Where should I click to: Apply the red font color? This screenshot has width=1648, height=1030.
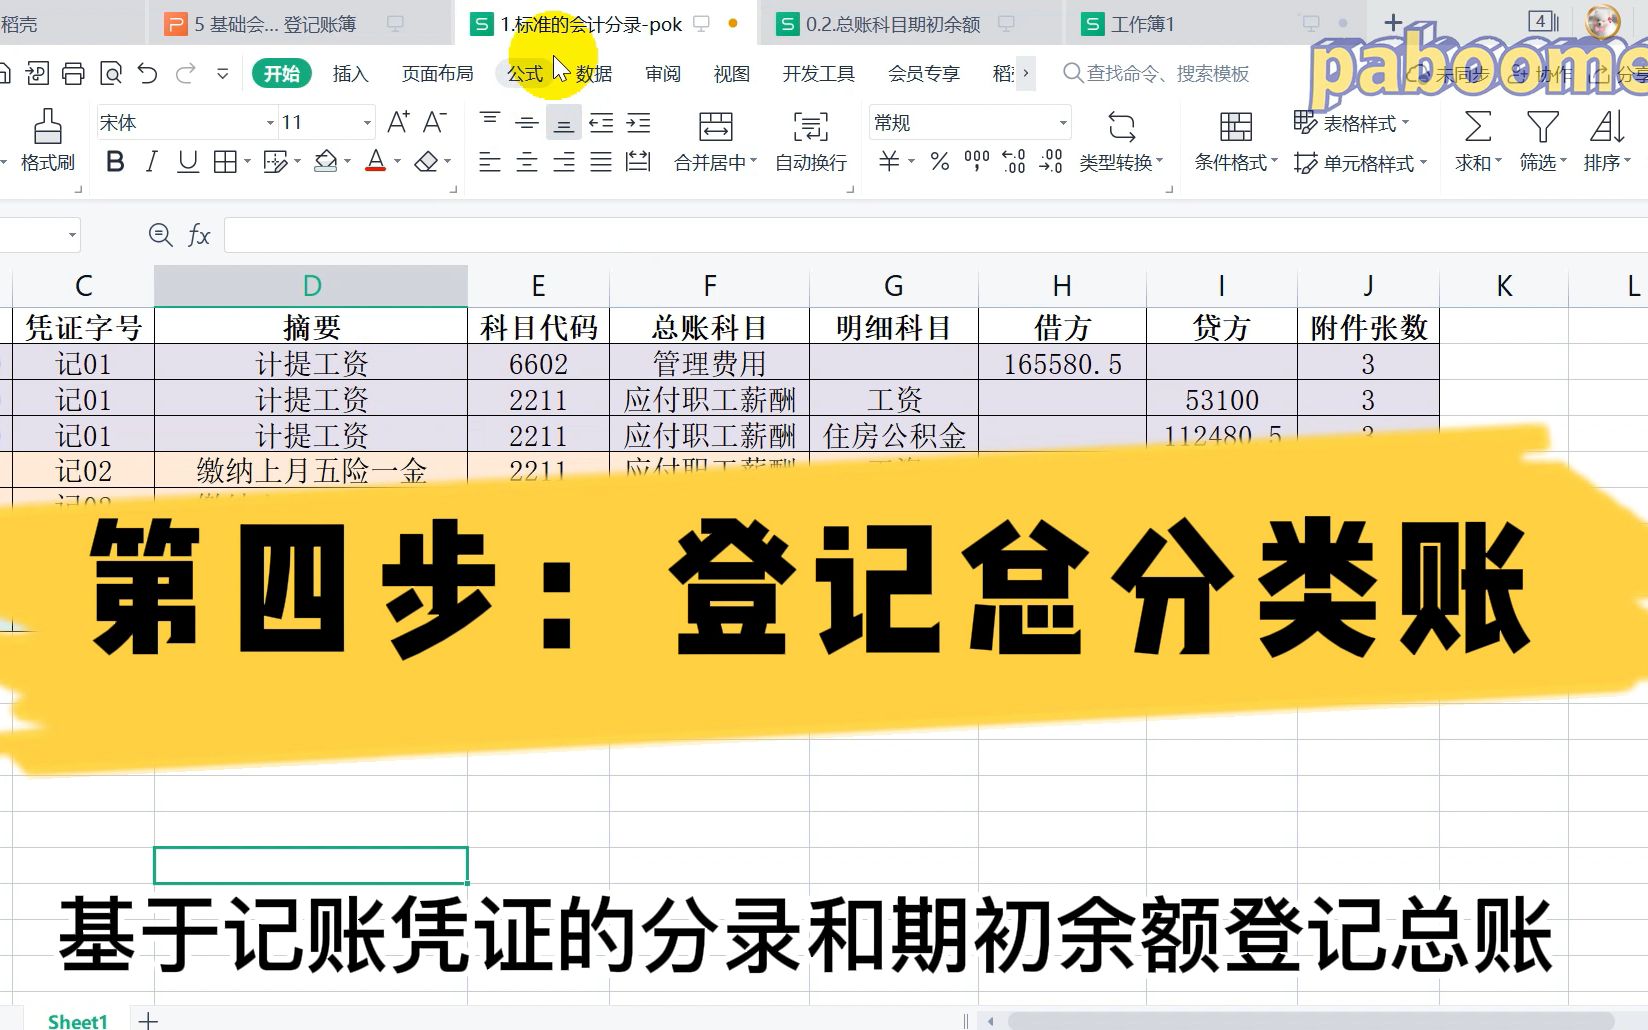[x=376, y=162]
